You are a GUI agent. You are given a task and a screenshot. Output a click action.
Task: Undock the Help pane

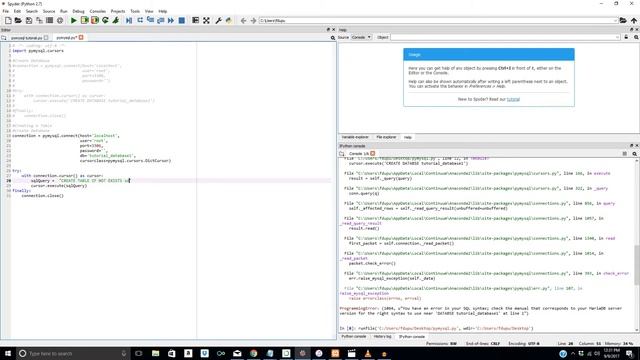coord(631,30)
